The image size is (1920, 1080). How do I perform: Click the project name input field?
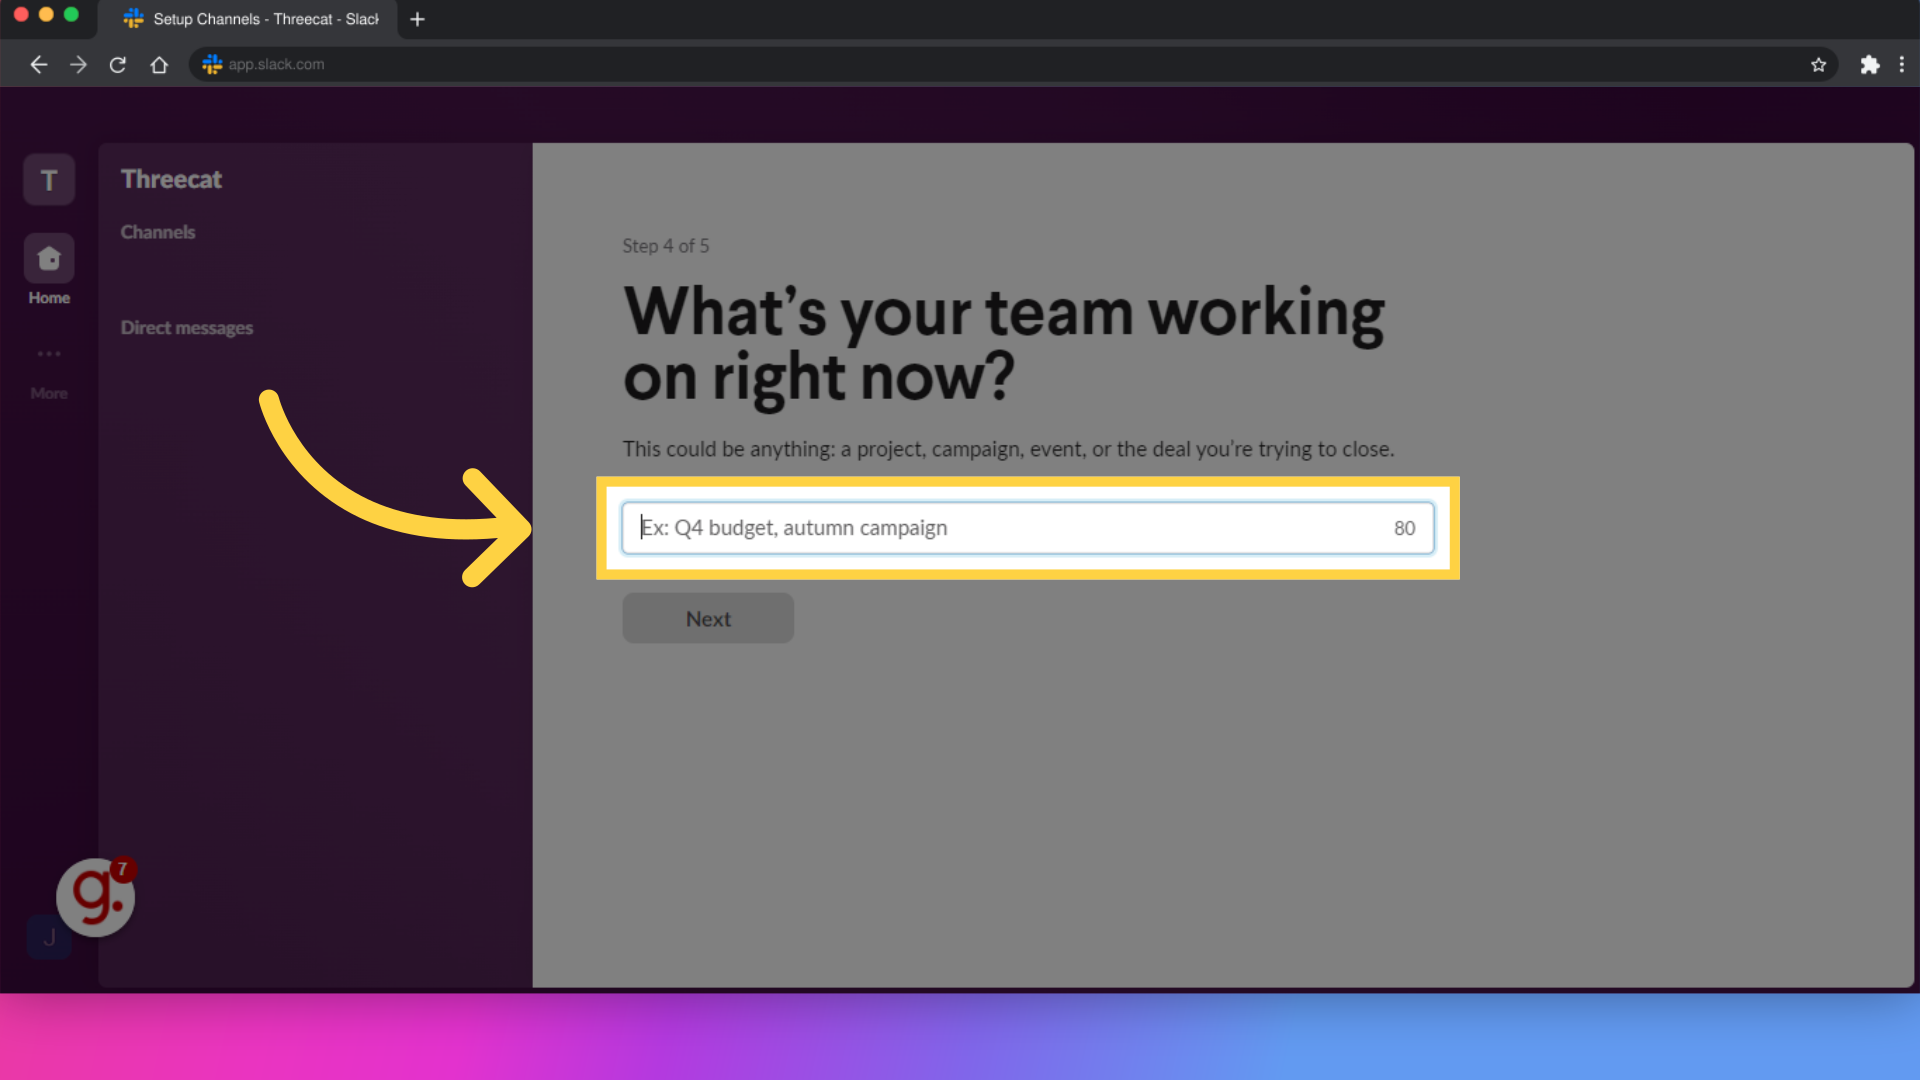tap(1029, 527)
